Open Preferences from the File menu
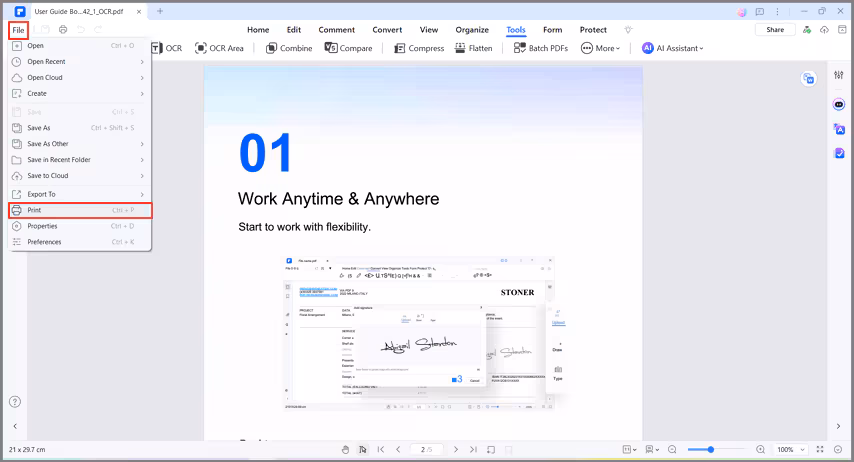 pyautogui.click(x=80, y=242)
